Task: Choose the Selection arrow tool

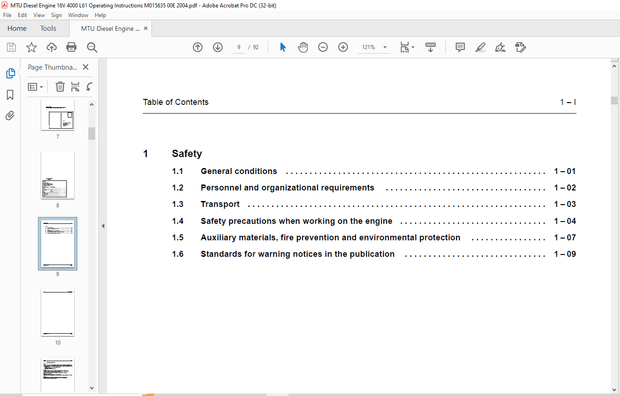Action: tap(283, 47)
